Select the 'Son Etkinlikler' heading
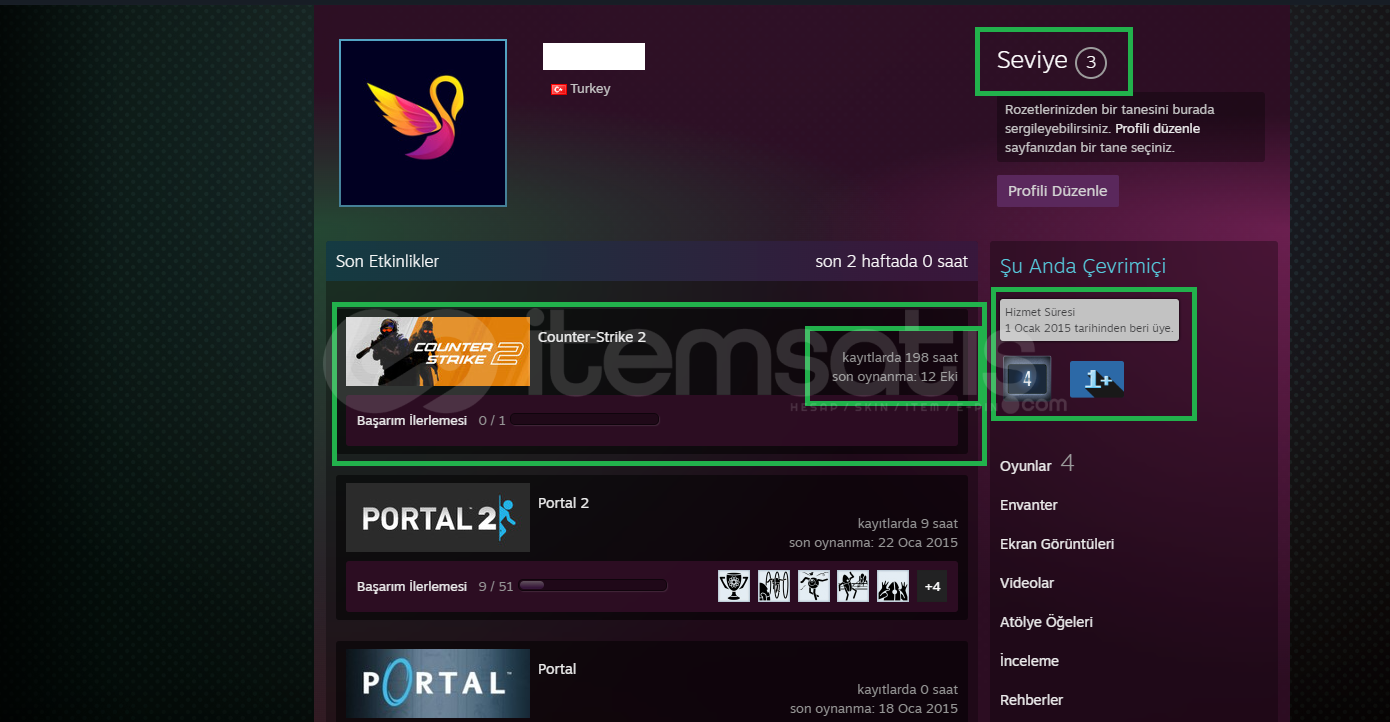The height and width of the screenshot is (722, 1390). pos(387,262)
